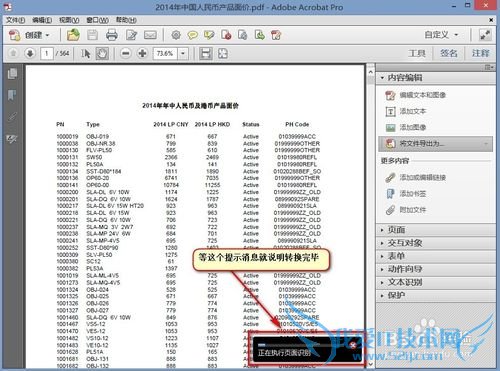This screenshot has width=500, height=371.
Task: Click the document title heading text
Action: [190, 106]
